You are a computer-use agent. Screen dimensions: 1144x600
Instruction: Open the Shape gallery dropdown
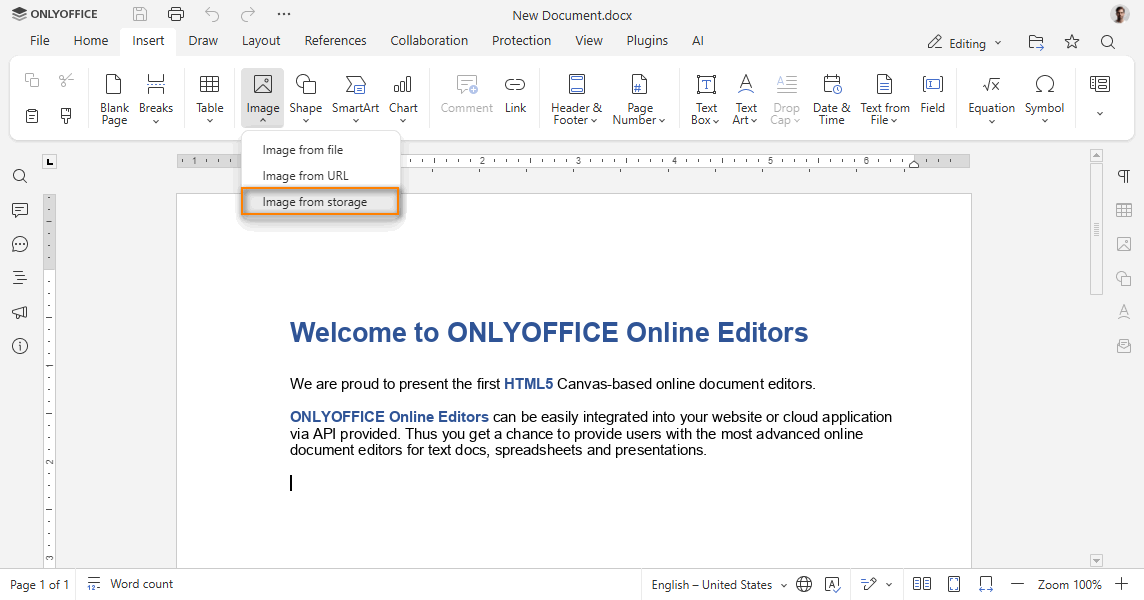click(x=306, y=99)
